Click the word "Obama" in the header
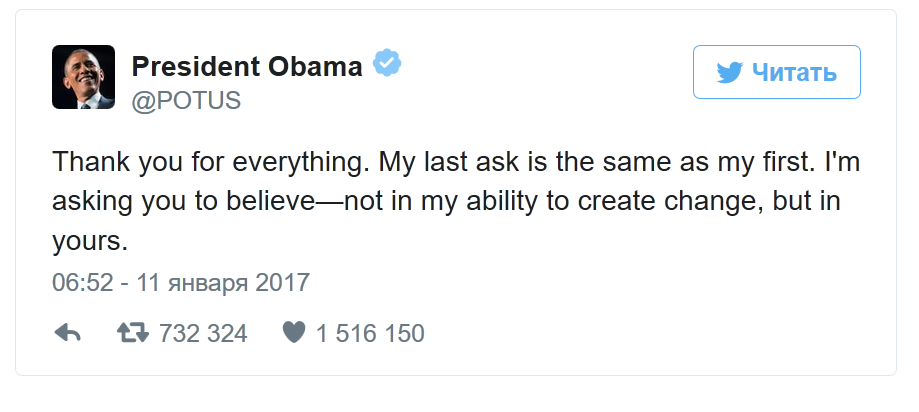This screenshot has height=412, width=919. click(316, 67)
